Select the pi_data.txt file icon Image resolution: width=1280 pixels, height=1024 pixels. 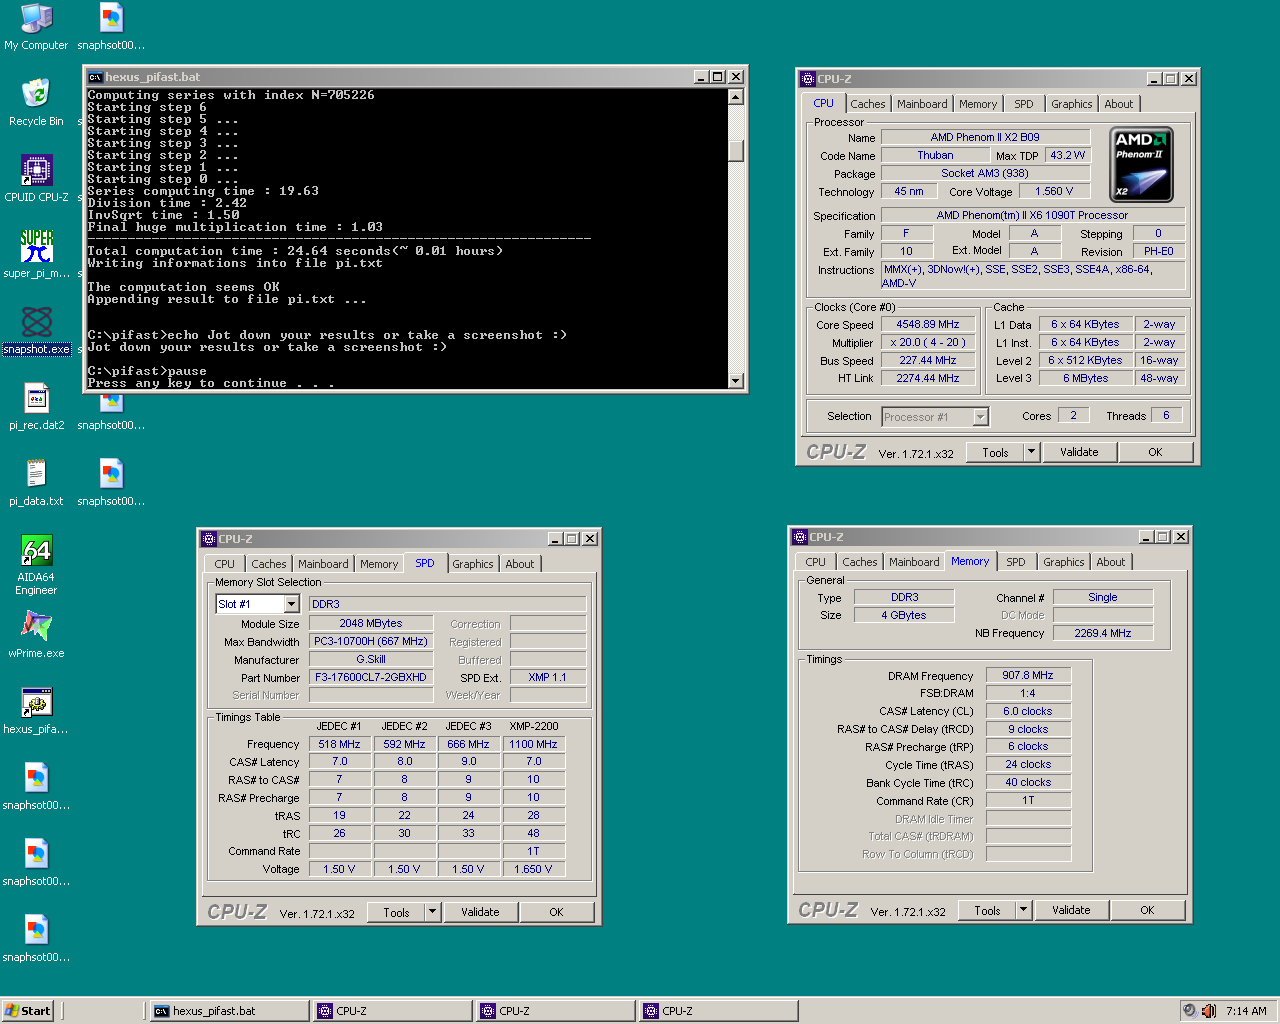tap(36, 475)
